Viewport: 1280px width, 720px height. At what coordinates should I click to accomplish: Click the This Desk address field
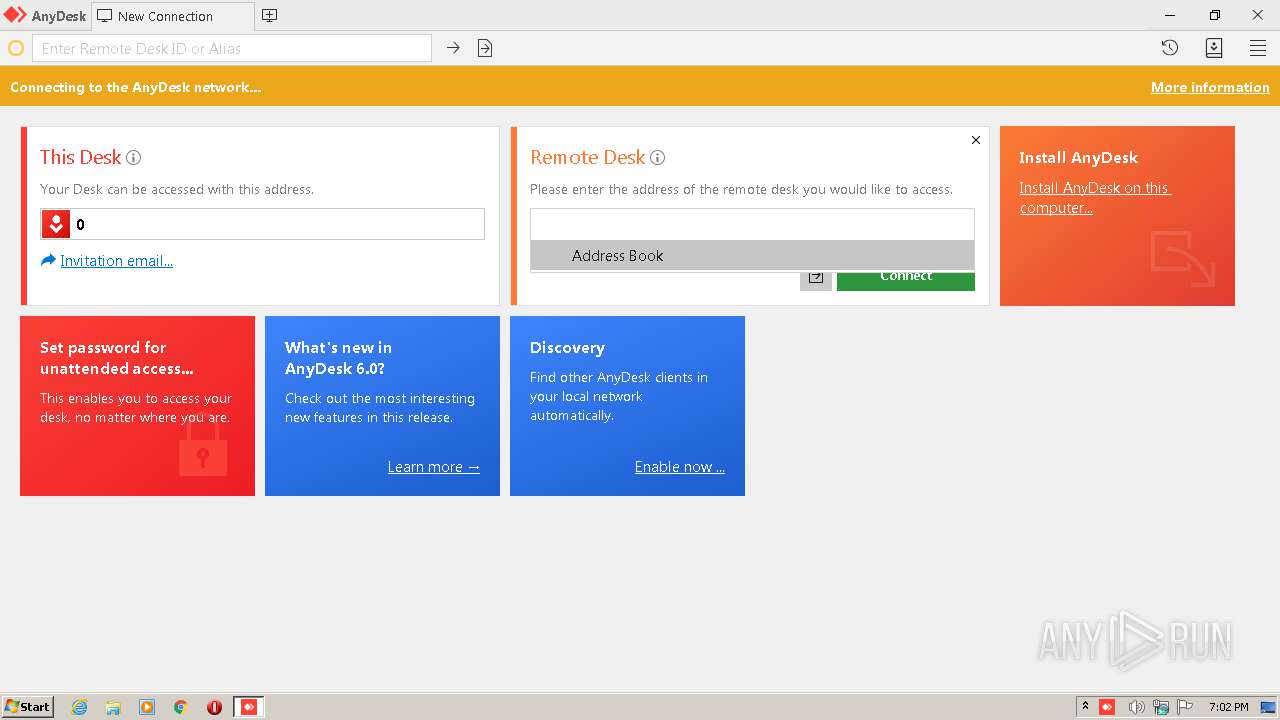tap(262, 224)
